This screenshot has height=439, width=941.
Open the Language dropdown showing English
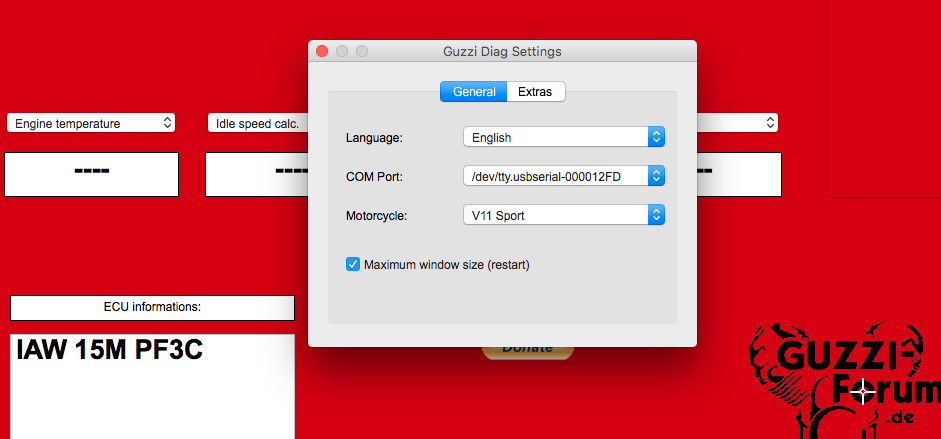click(564, 137)
